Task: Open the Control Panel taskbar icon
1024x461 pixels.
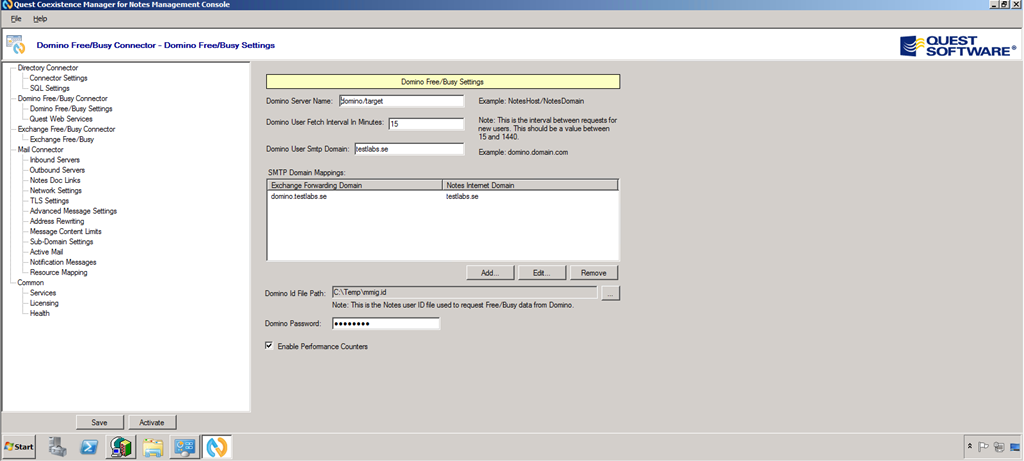Action: click(x=184, y=447)
